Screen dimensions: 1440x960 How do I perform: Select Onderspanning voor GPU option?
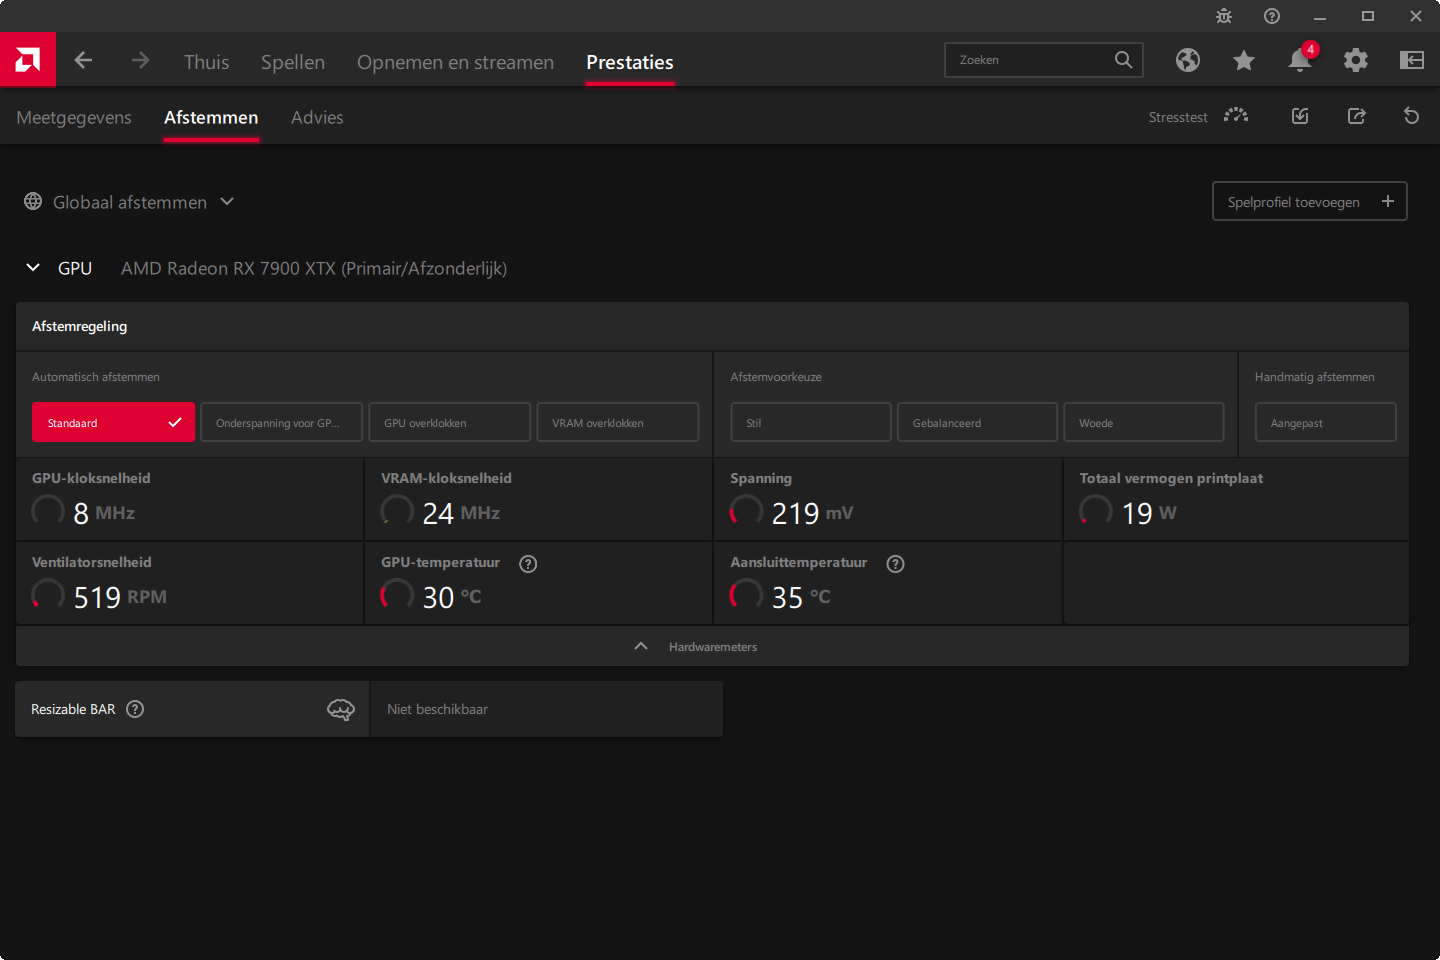pos(282,422)
